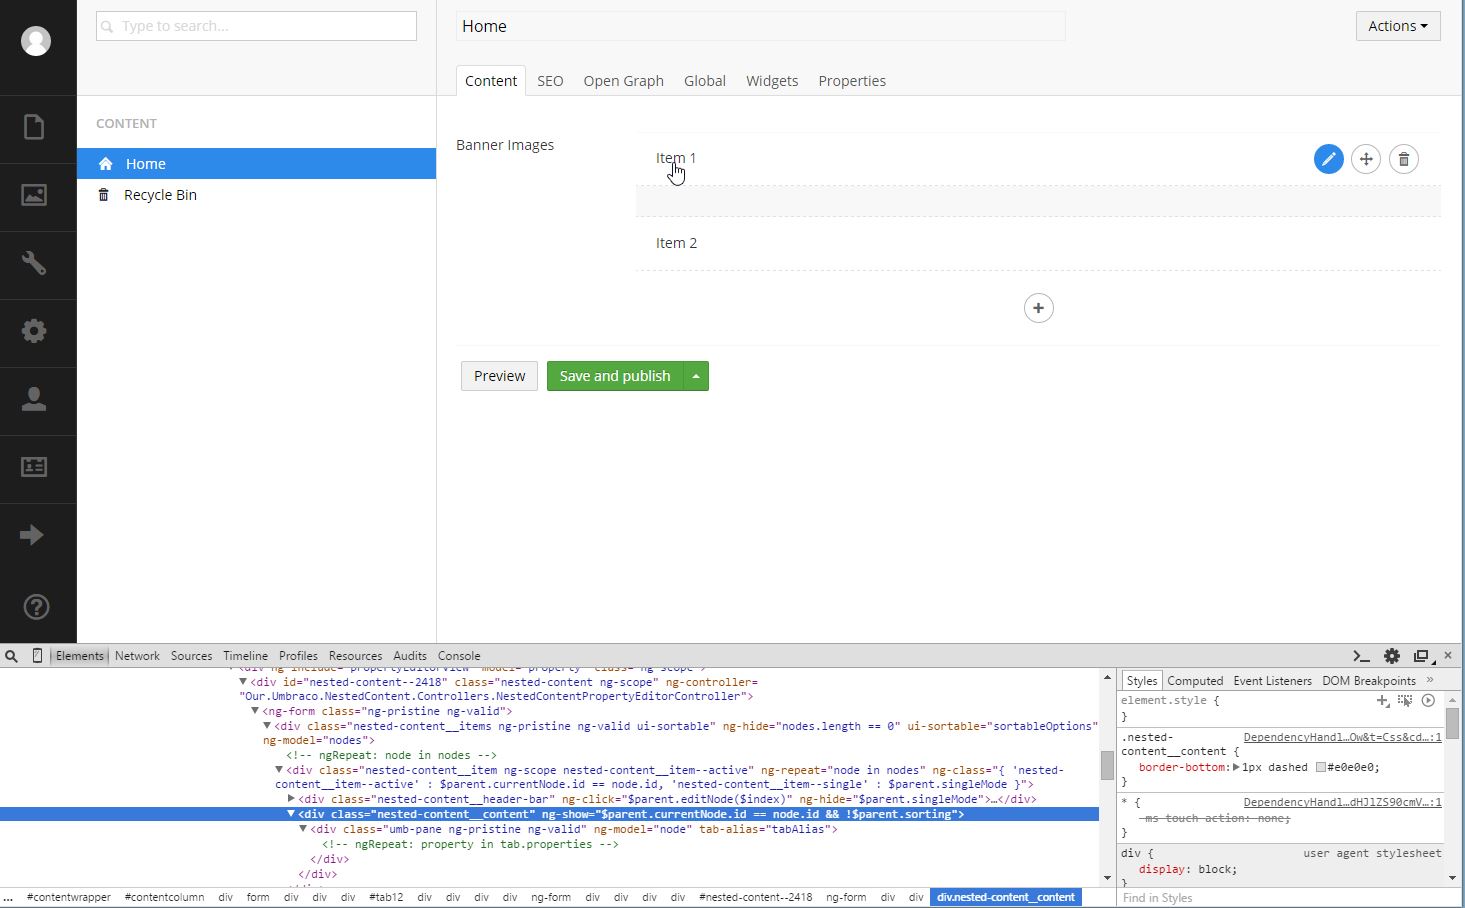Viewport: 1465px width, 908px height.
Task: Open the Actions dropdown
Action: coord(1398,26)
